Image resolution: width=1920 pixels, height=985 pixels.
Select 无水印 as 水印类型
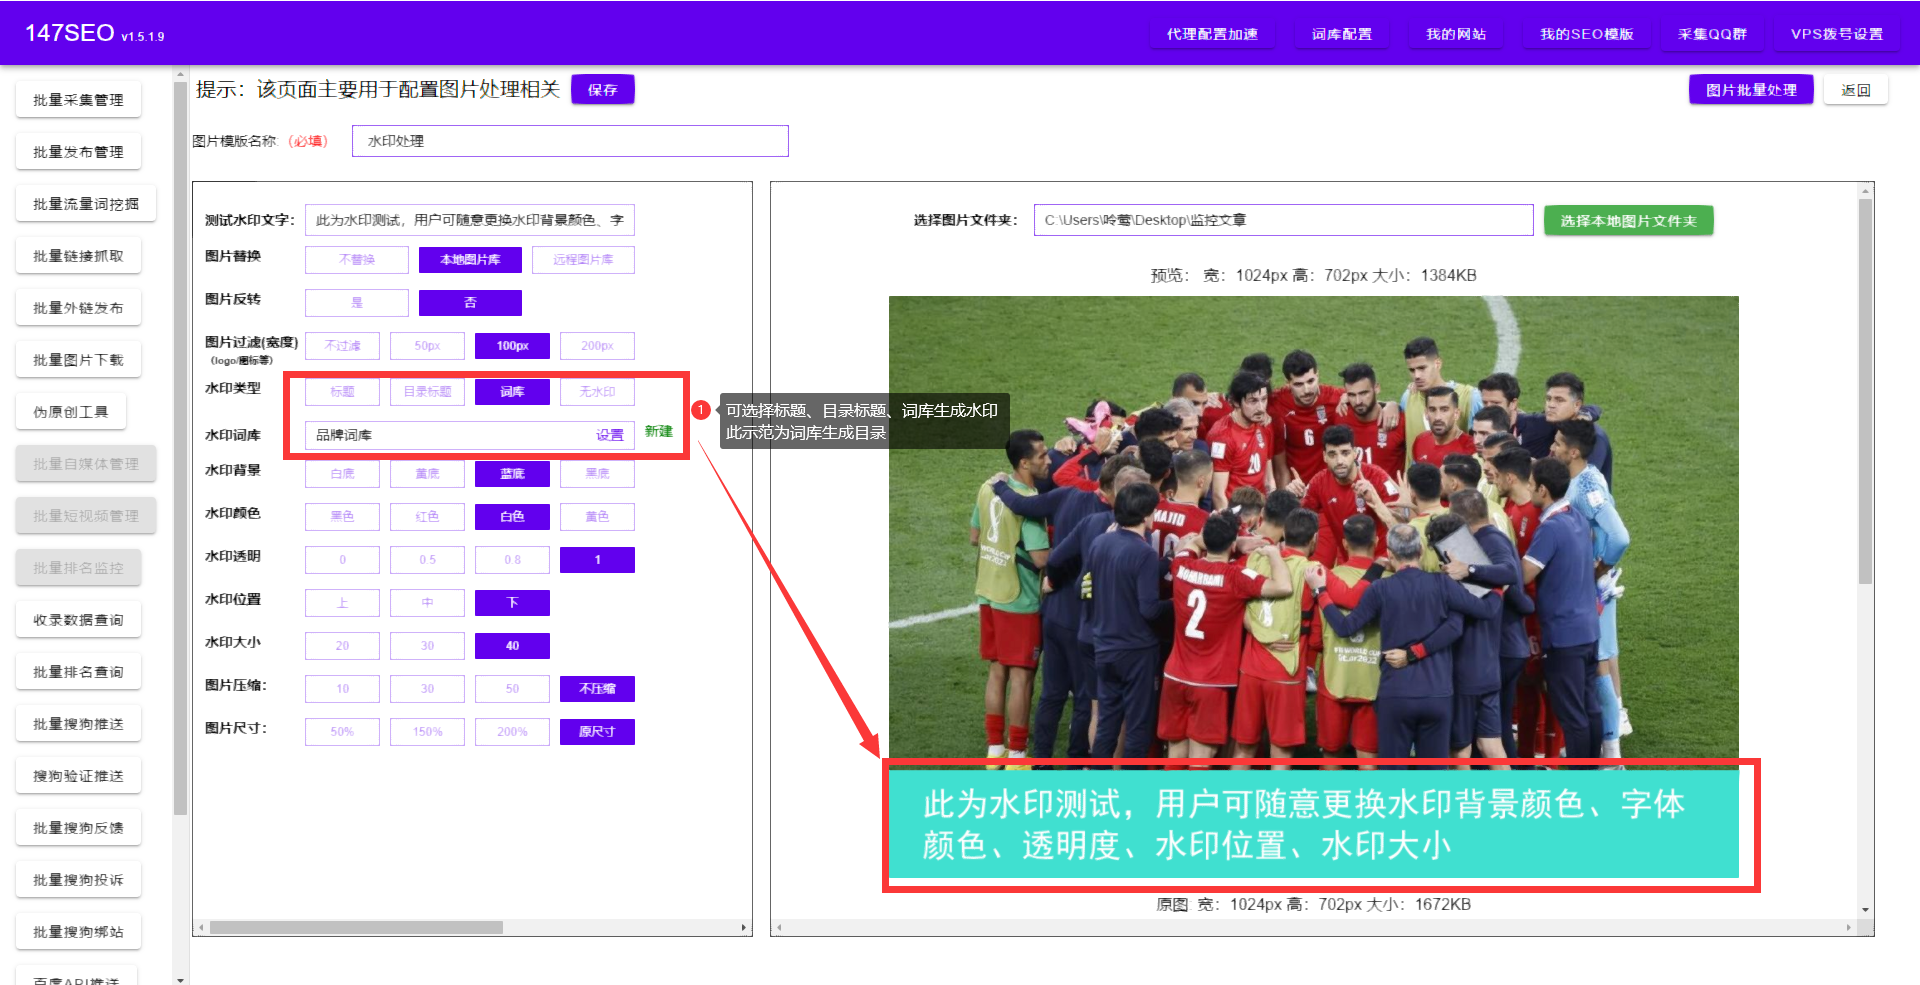pyautogui.click(x=597, y=392)
